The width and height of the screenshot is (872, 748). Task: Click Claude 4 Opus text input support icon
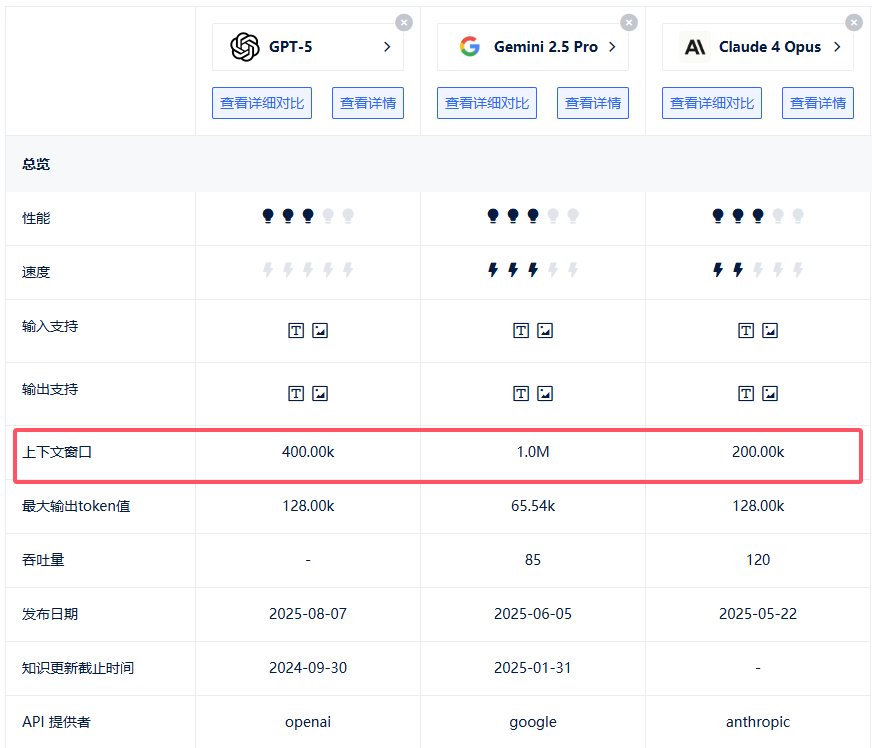(746, 331)
